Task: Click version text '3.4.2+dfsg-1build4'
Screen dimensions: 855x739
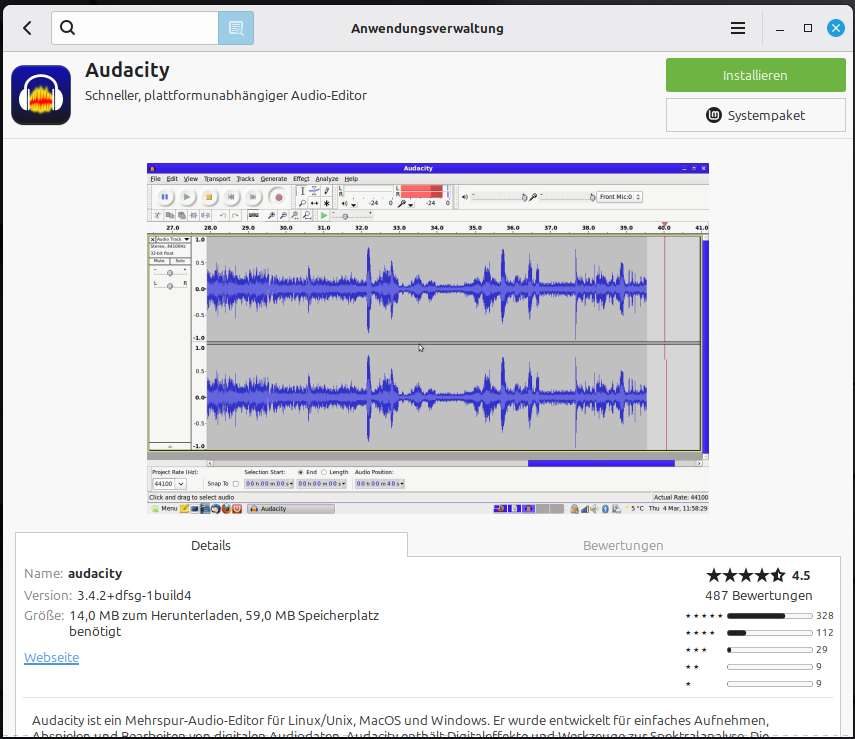Action: pos(134,595)
